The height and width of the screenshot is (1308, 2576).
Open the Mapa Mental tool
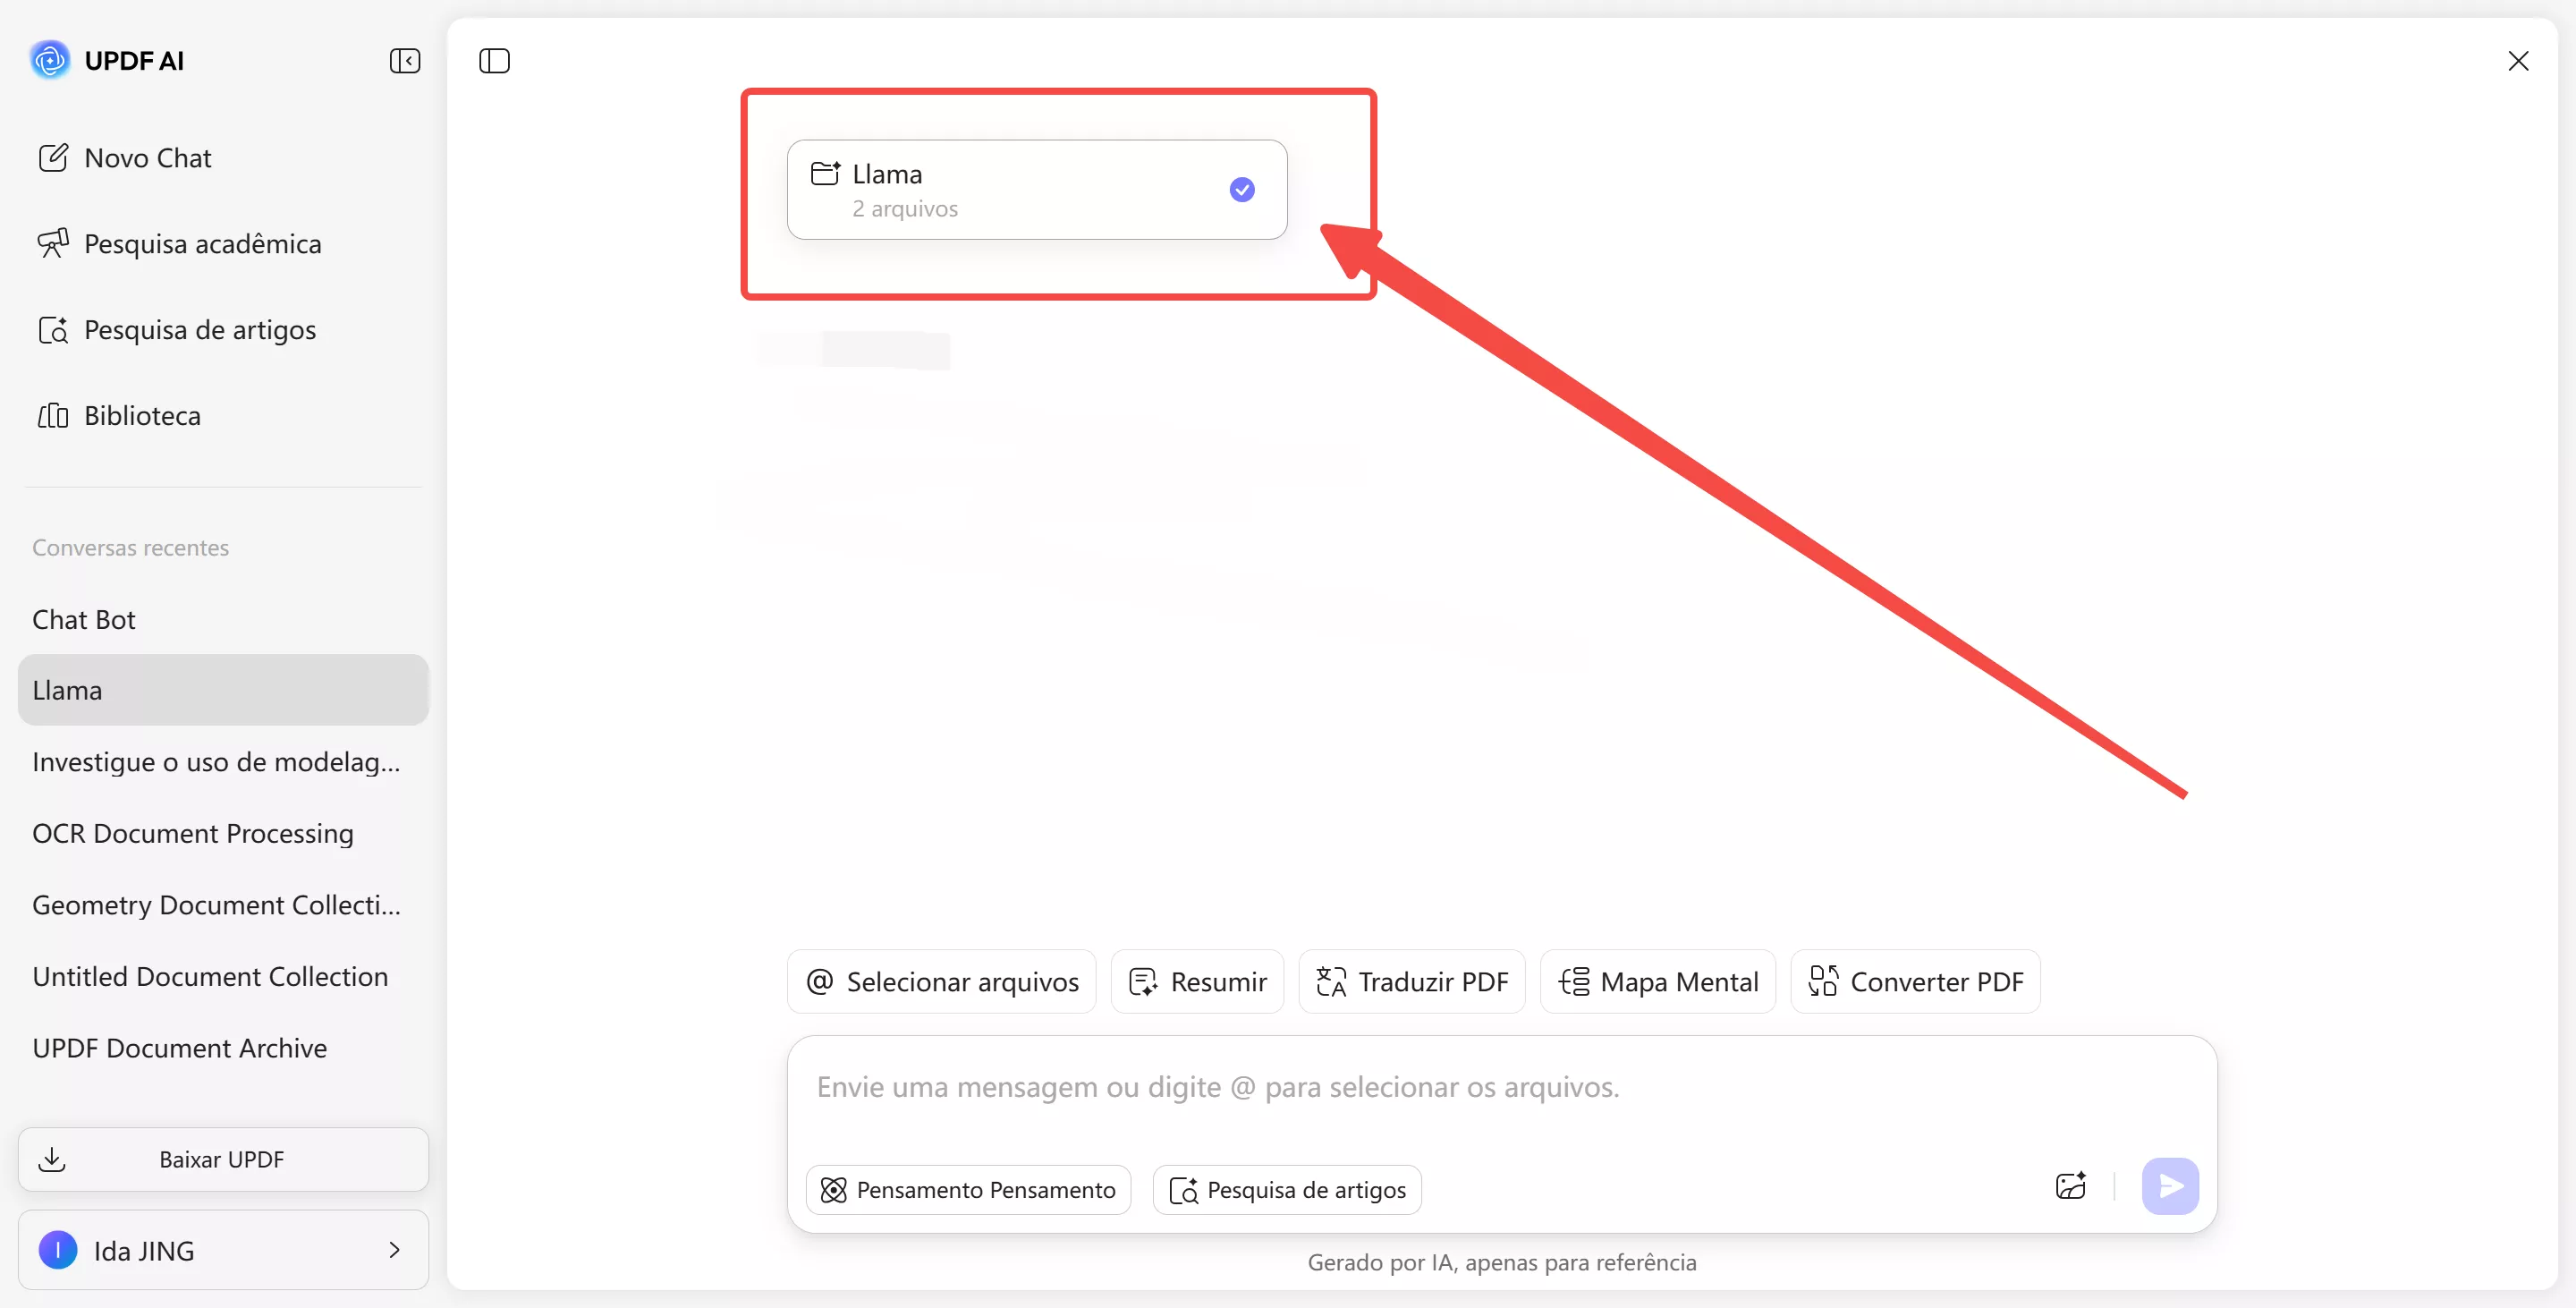coord(1657,981)
